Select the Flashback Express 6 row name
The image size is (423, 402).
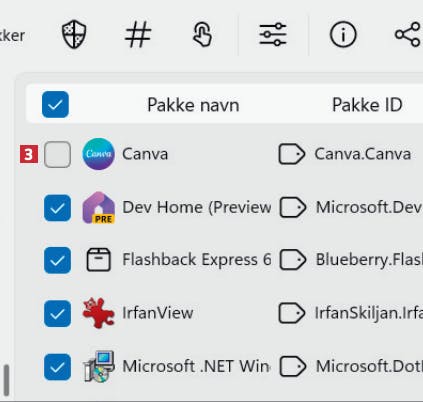point(197,259)
